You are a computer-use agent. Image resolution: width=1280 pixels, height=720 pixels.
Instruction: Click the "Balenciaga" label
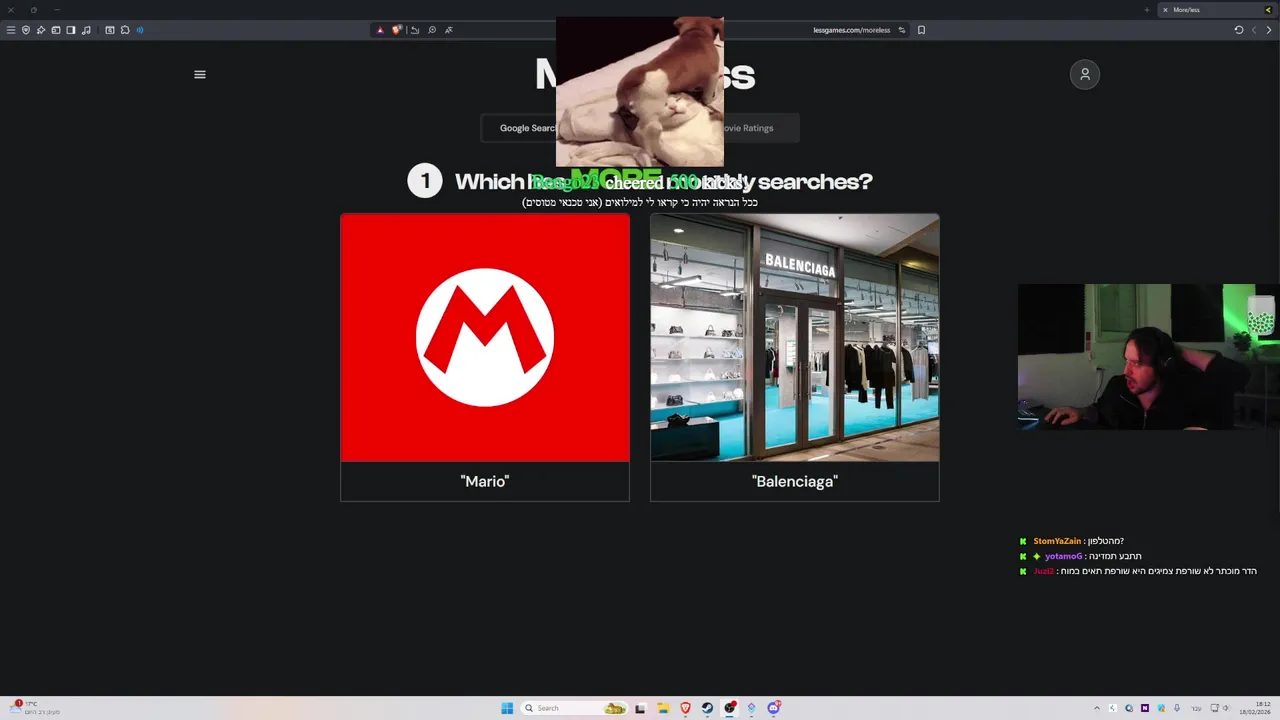[795, 481]
